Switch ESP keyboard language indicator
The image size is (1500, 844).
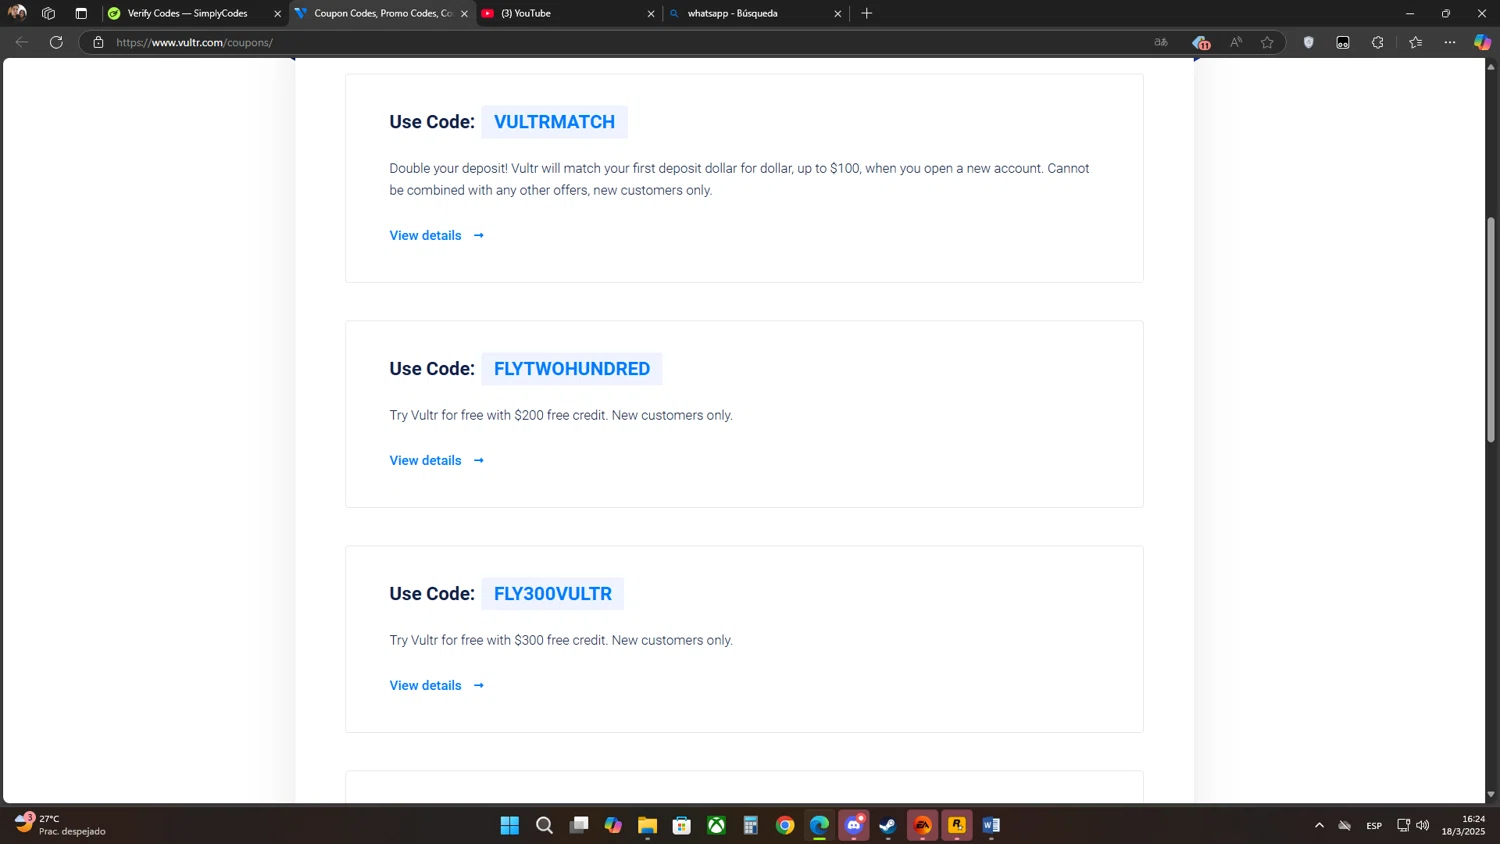[x=1374, y=825]
